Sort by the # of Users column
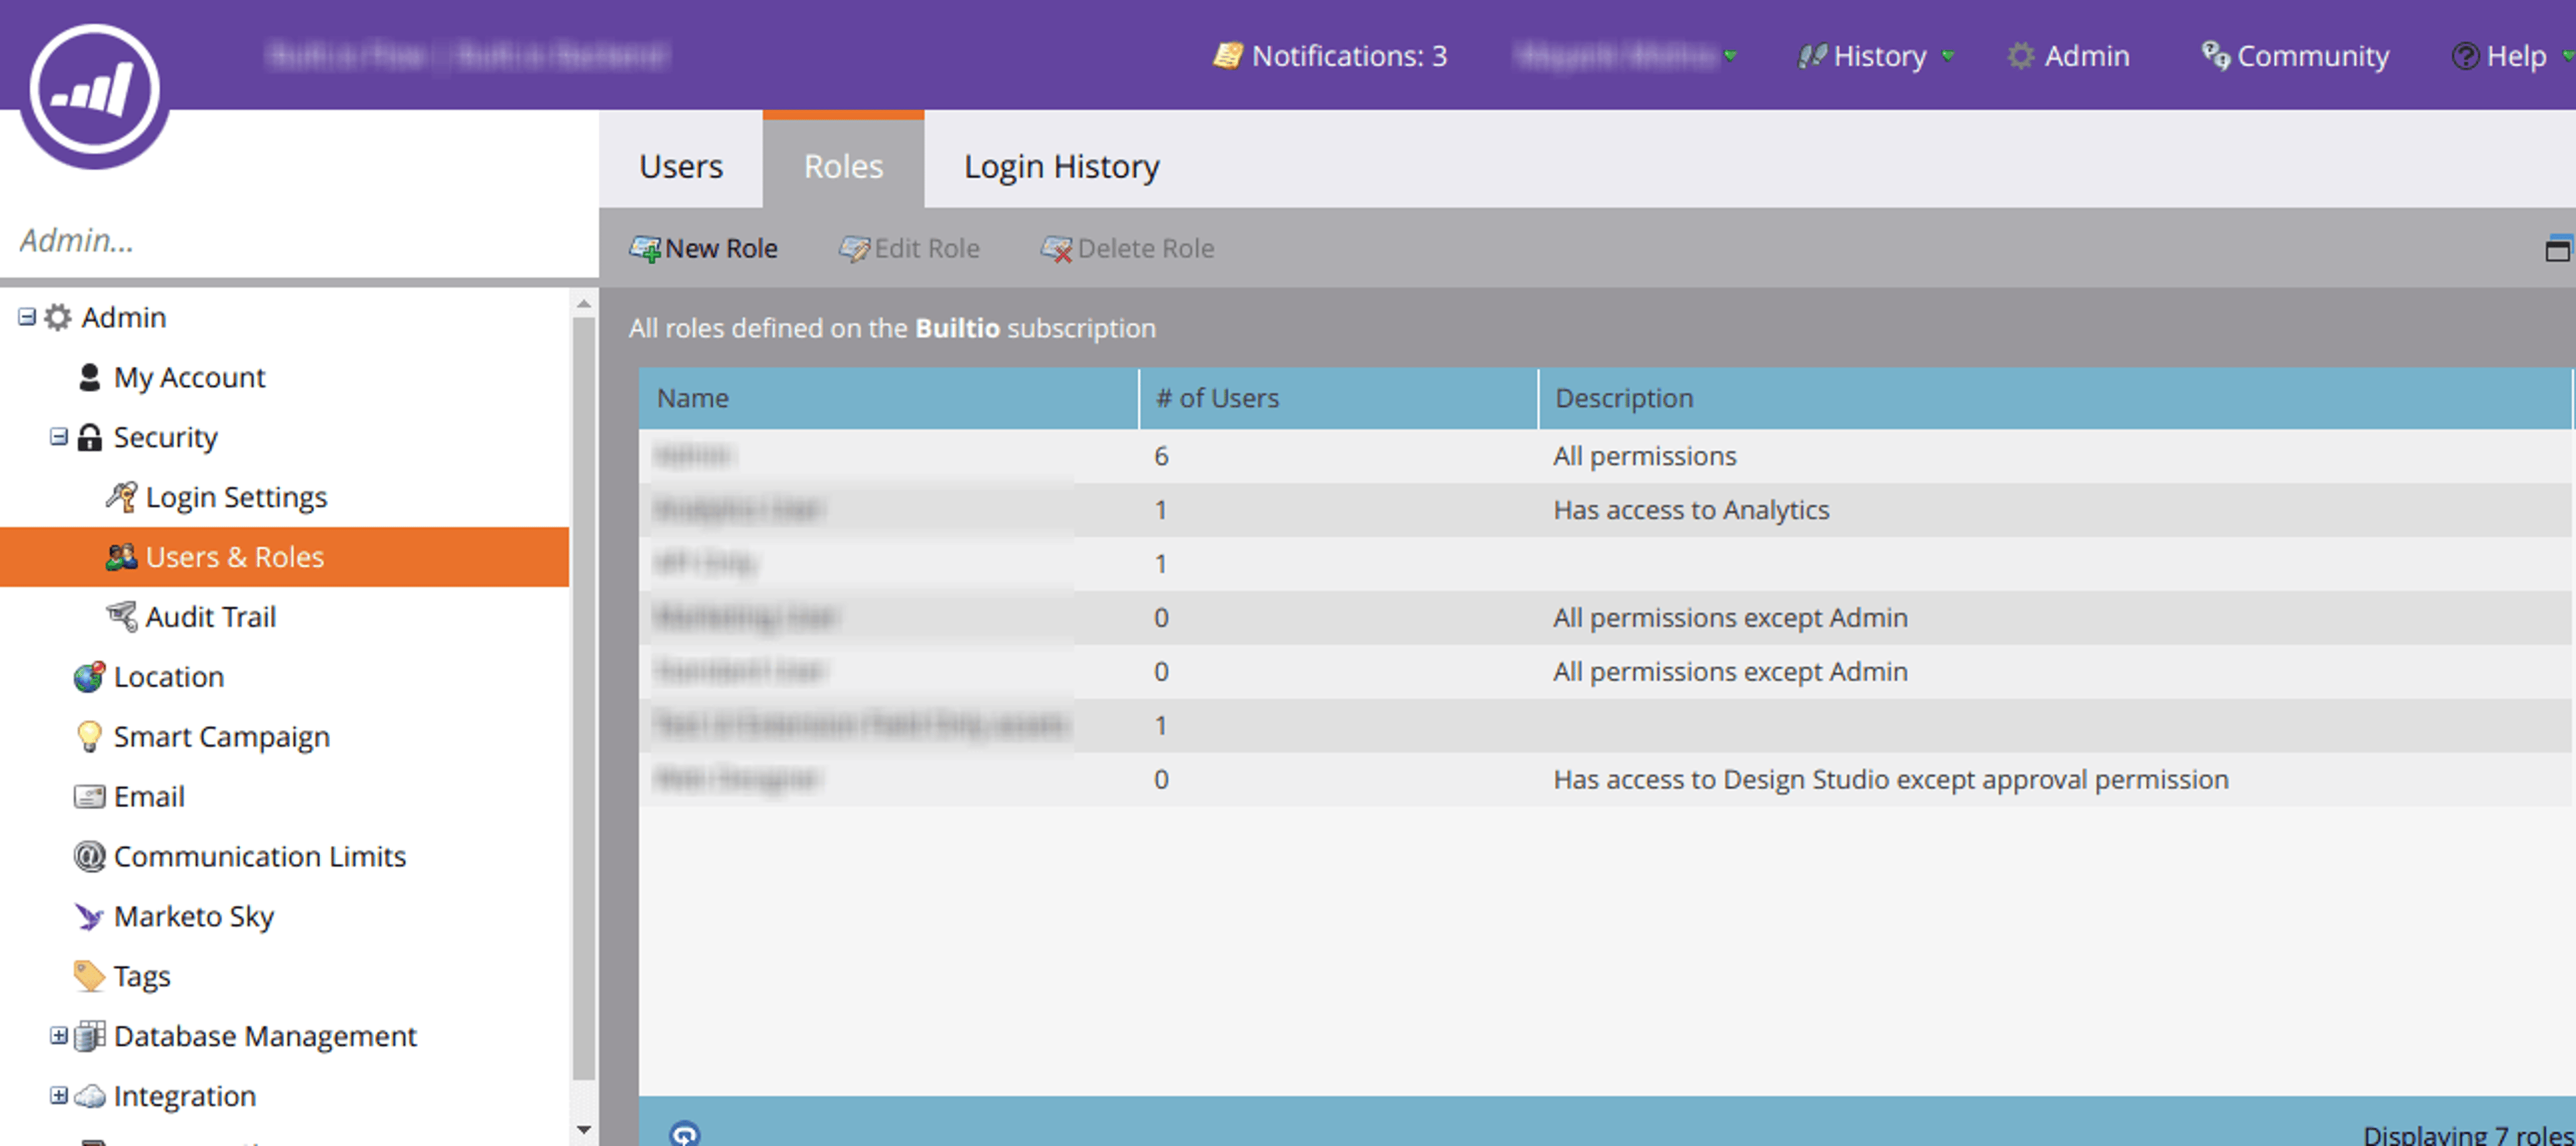Screen dimensions: 2576x1146 click(1338, 398)
